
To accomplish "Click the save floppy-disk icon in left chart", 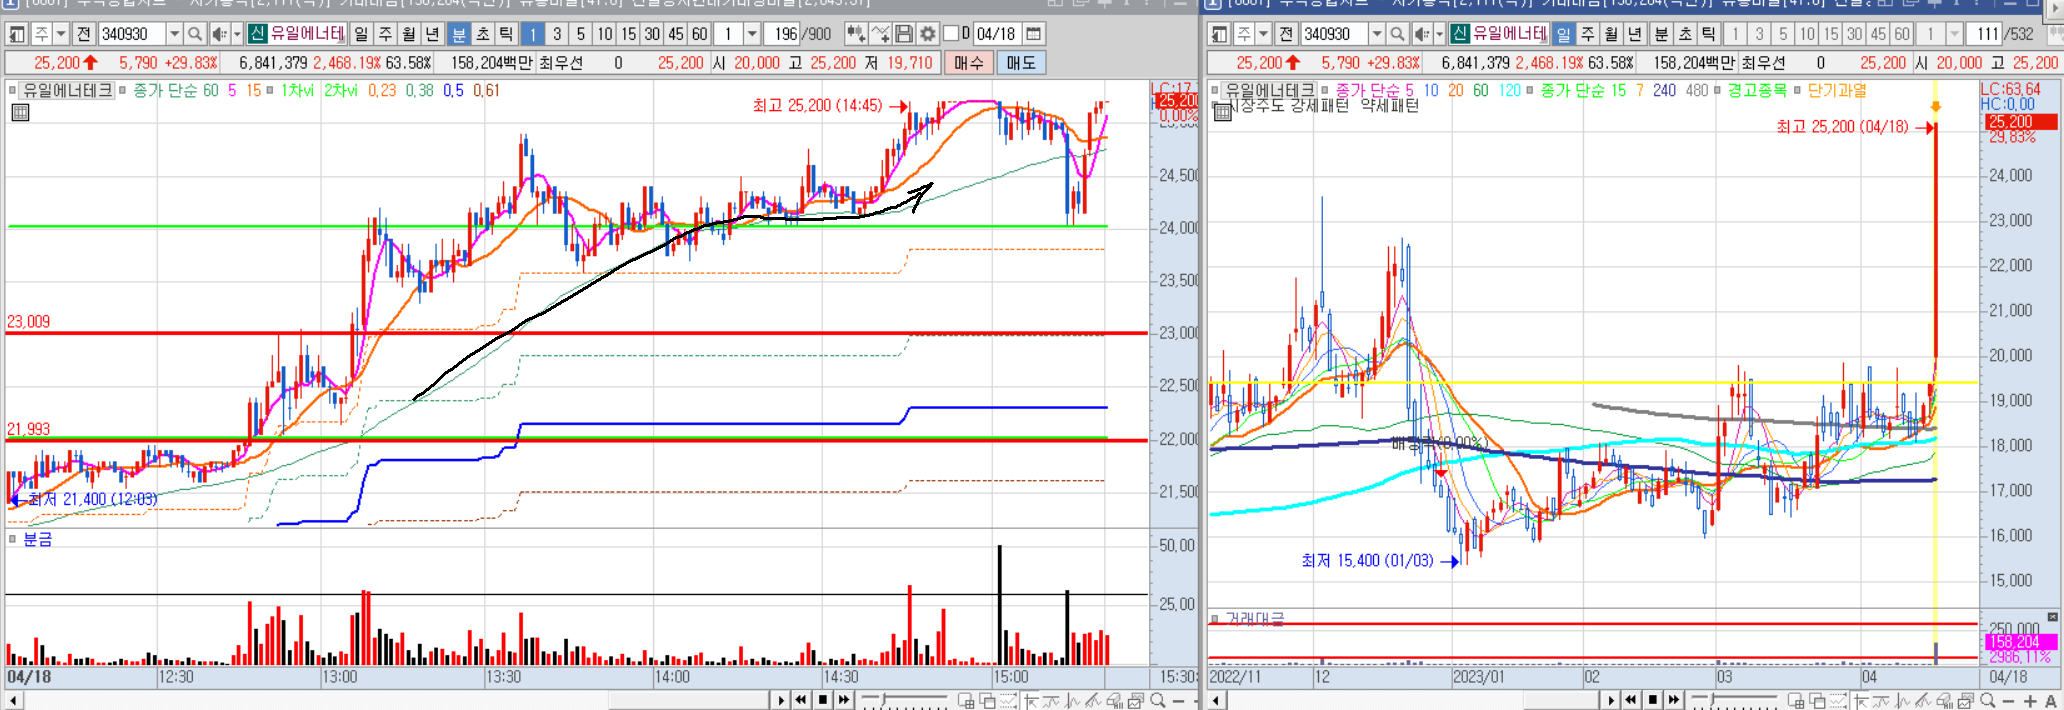I will pyautogui.click(x=903, y=34).
